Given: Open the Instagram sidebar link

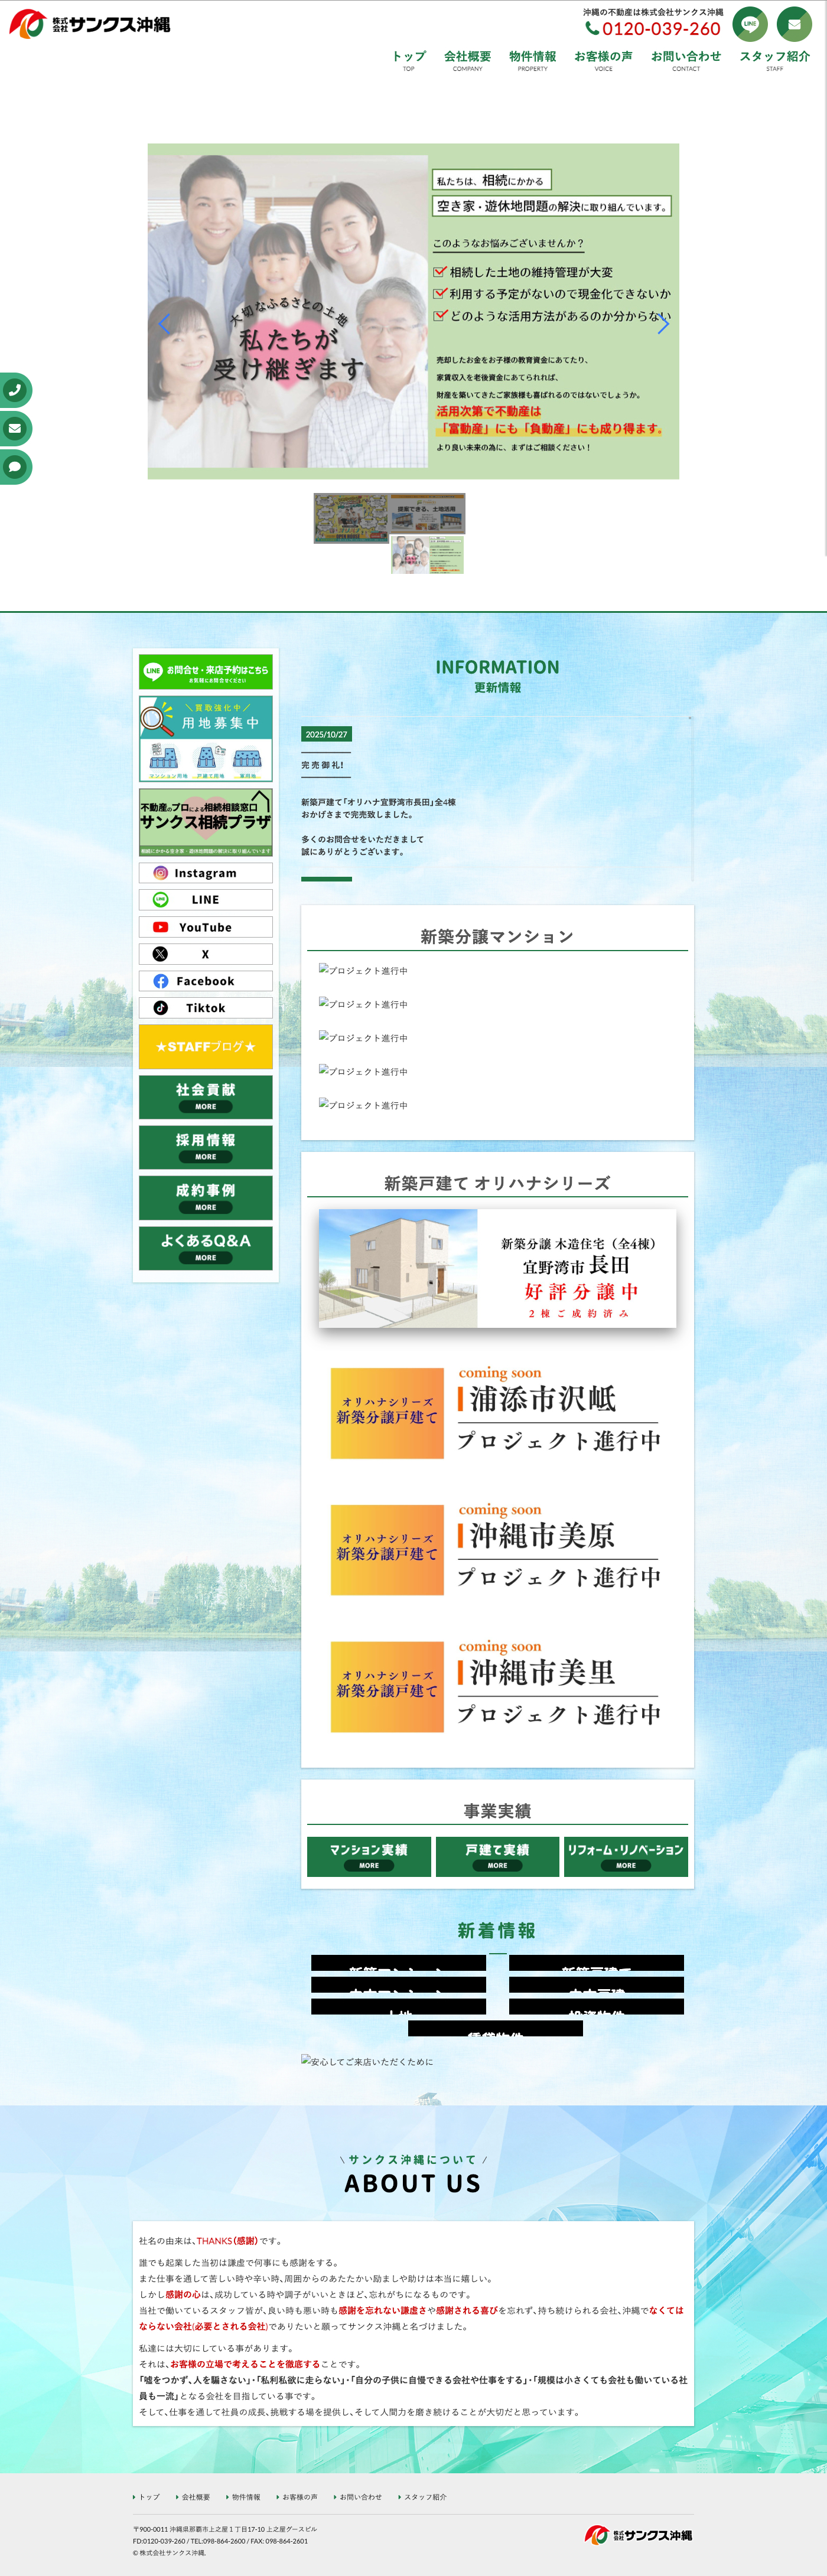Looking at the screenshot, I should 205,873.
